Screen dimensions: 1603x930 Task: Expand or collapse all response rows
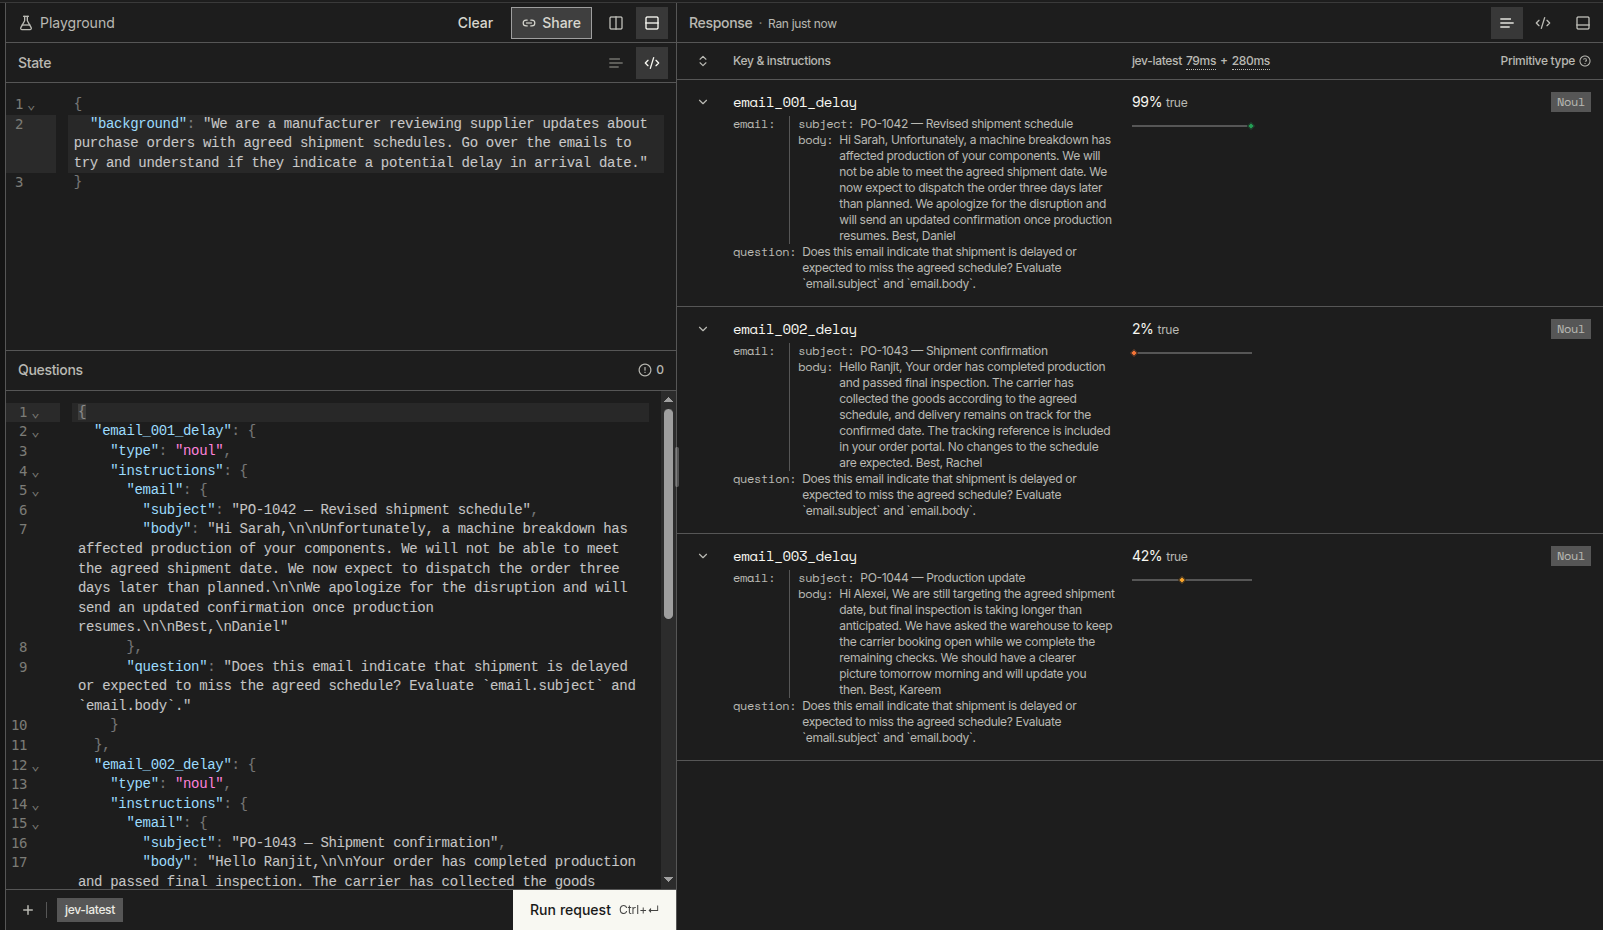[x=703, y=61]
